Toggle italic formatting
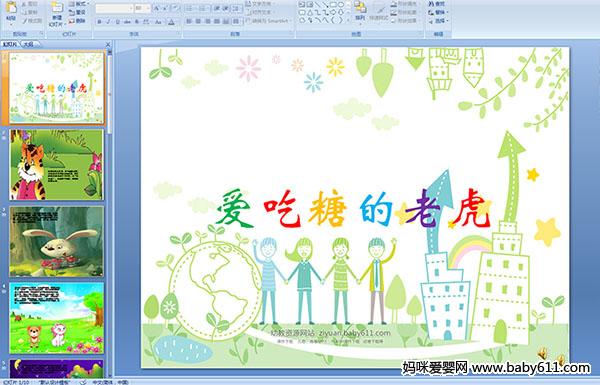 pos(108,22)
